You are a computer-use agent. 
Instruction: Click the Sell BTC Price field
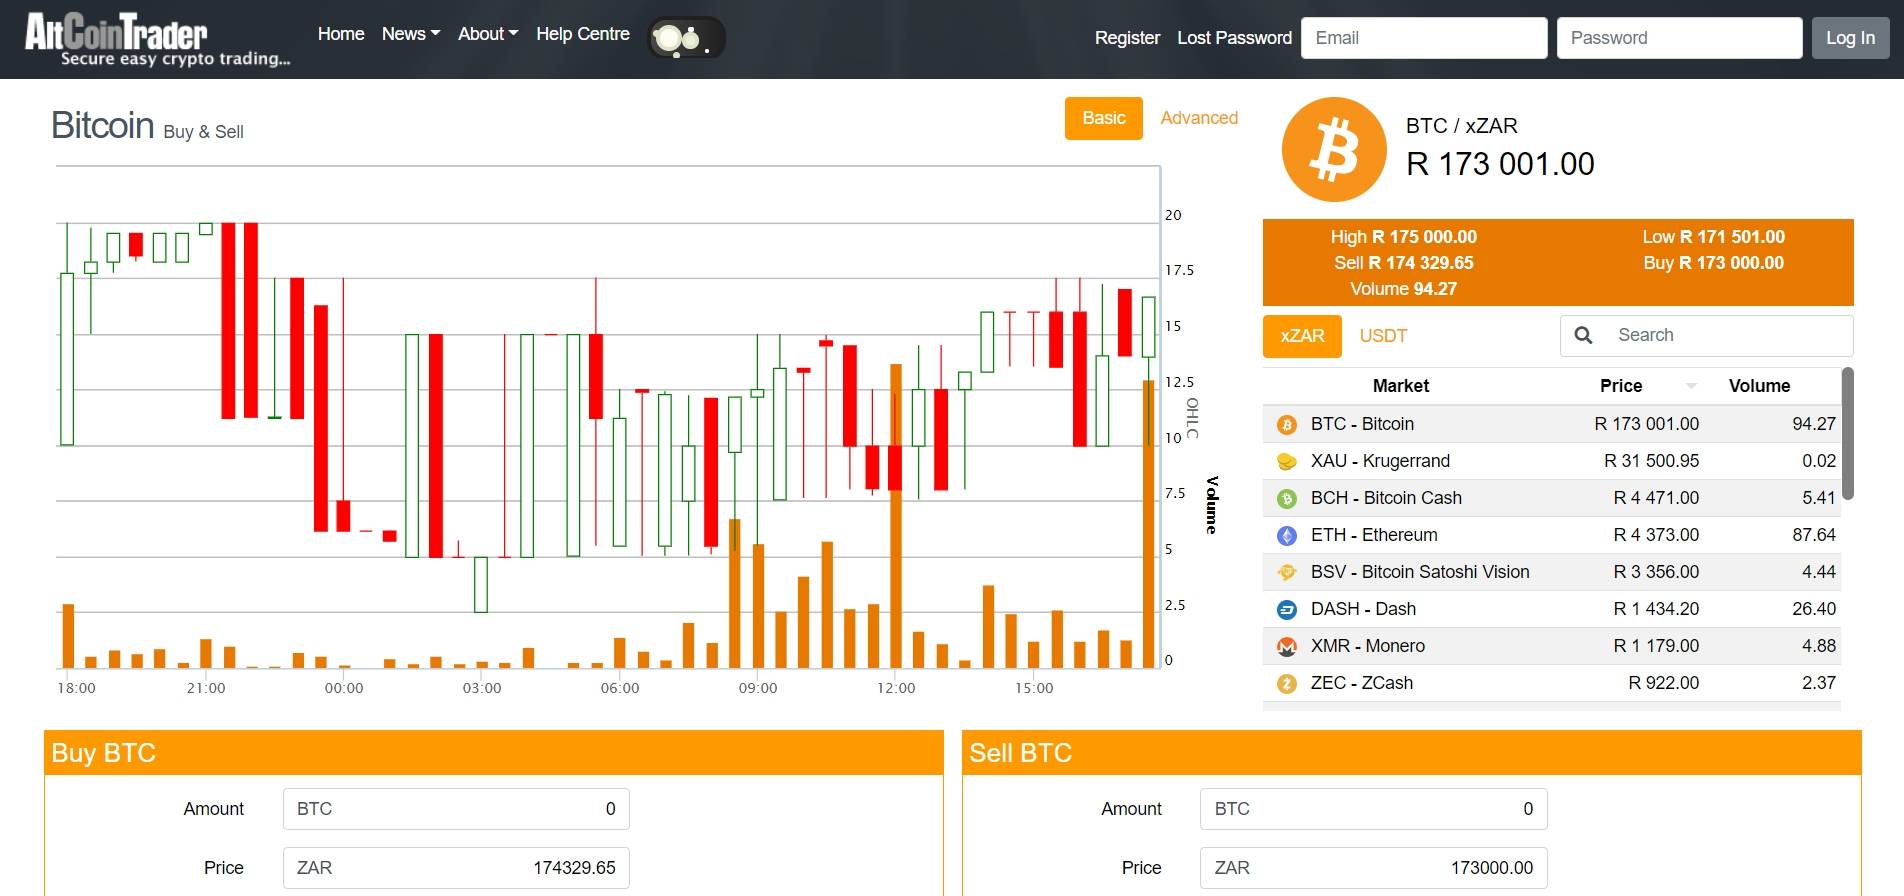point(1374,868)
